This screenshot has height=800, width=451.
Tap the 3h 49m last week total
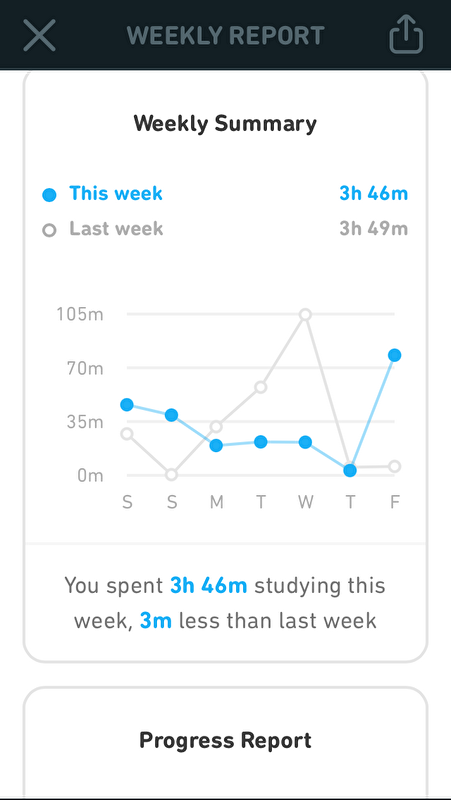point(373,229)
